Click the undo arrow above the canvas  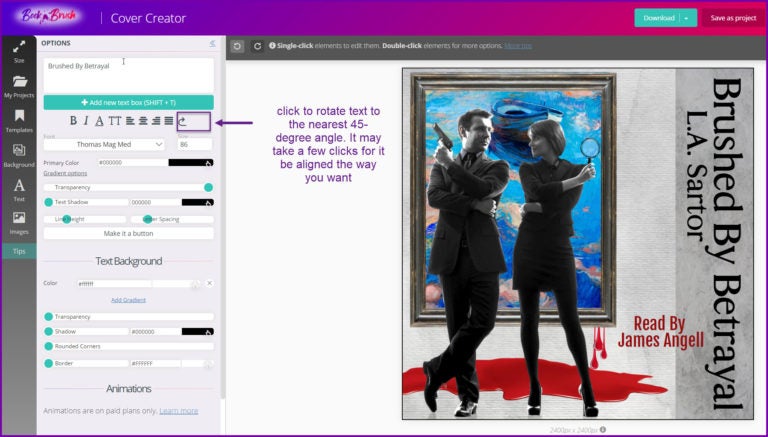238,46
